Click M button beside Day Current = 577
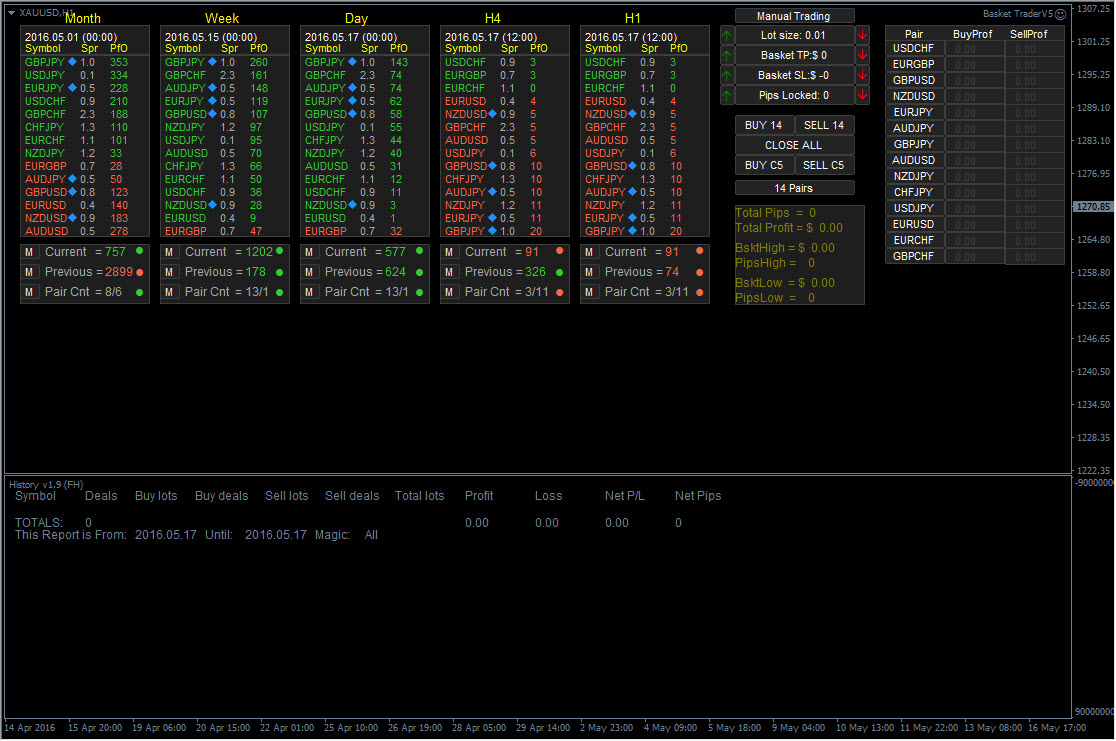Viewport: 1116px width, 741px height. pos(310,252)
